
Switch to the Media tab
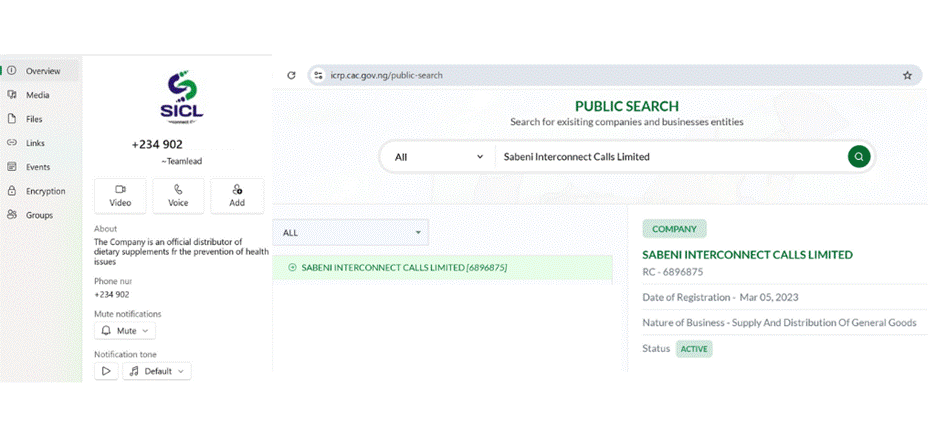(x=37, y=95)
